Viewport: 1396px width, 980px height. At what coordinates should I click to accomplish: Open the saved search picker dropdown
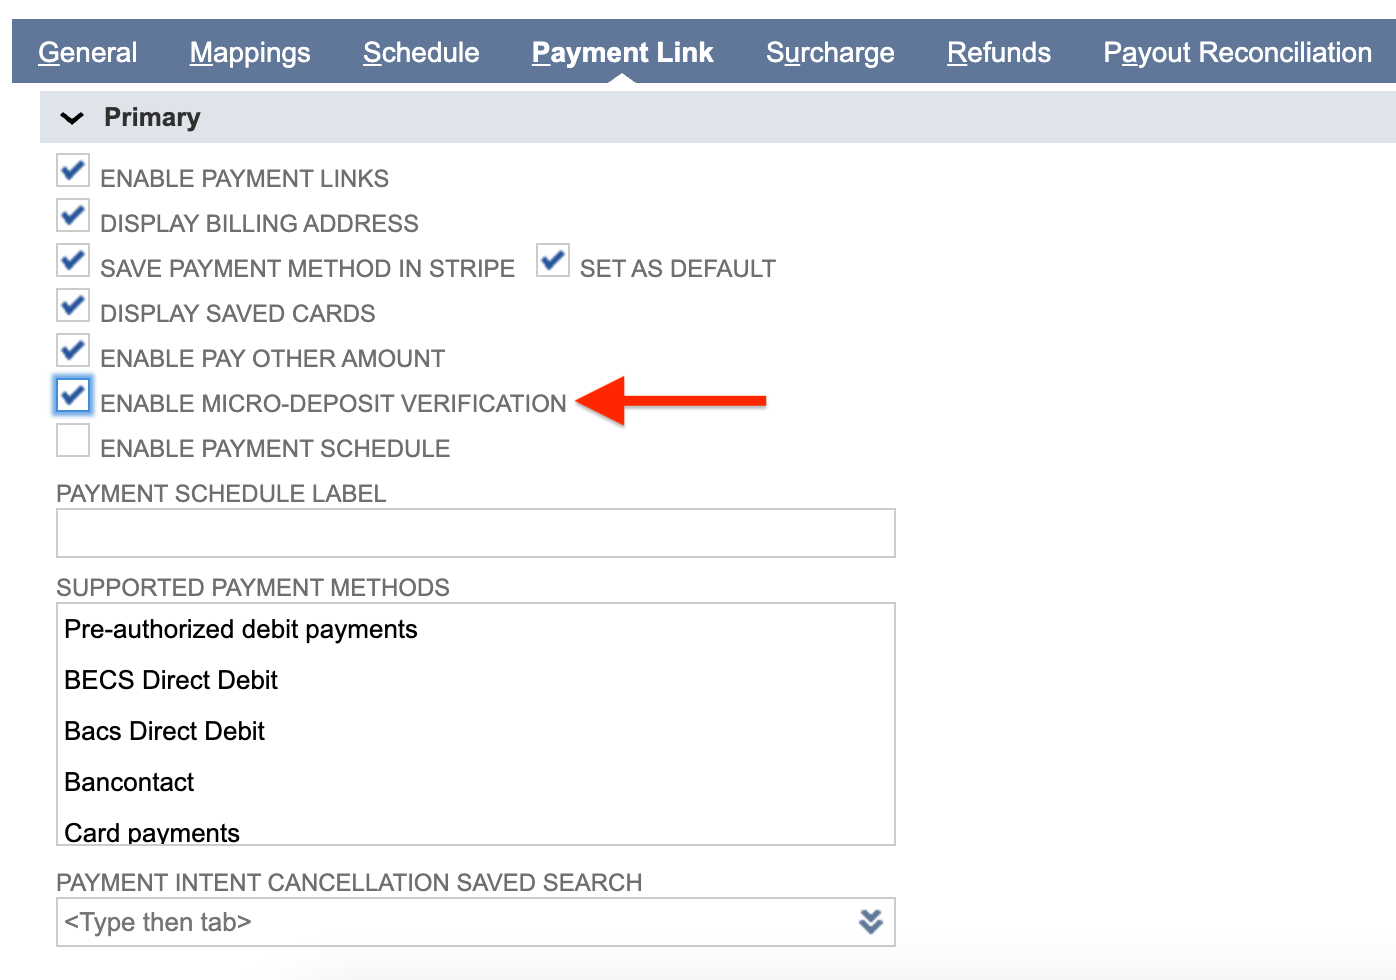coord(869,921)
